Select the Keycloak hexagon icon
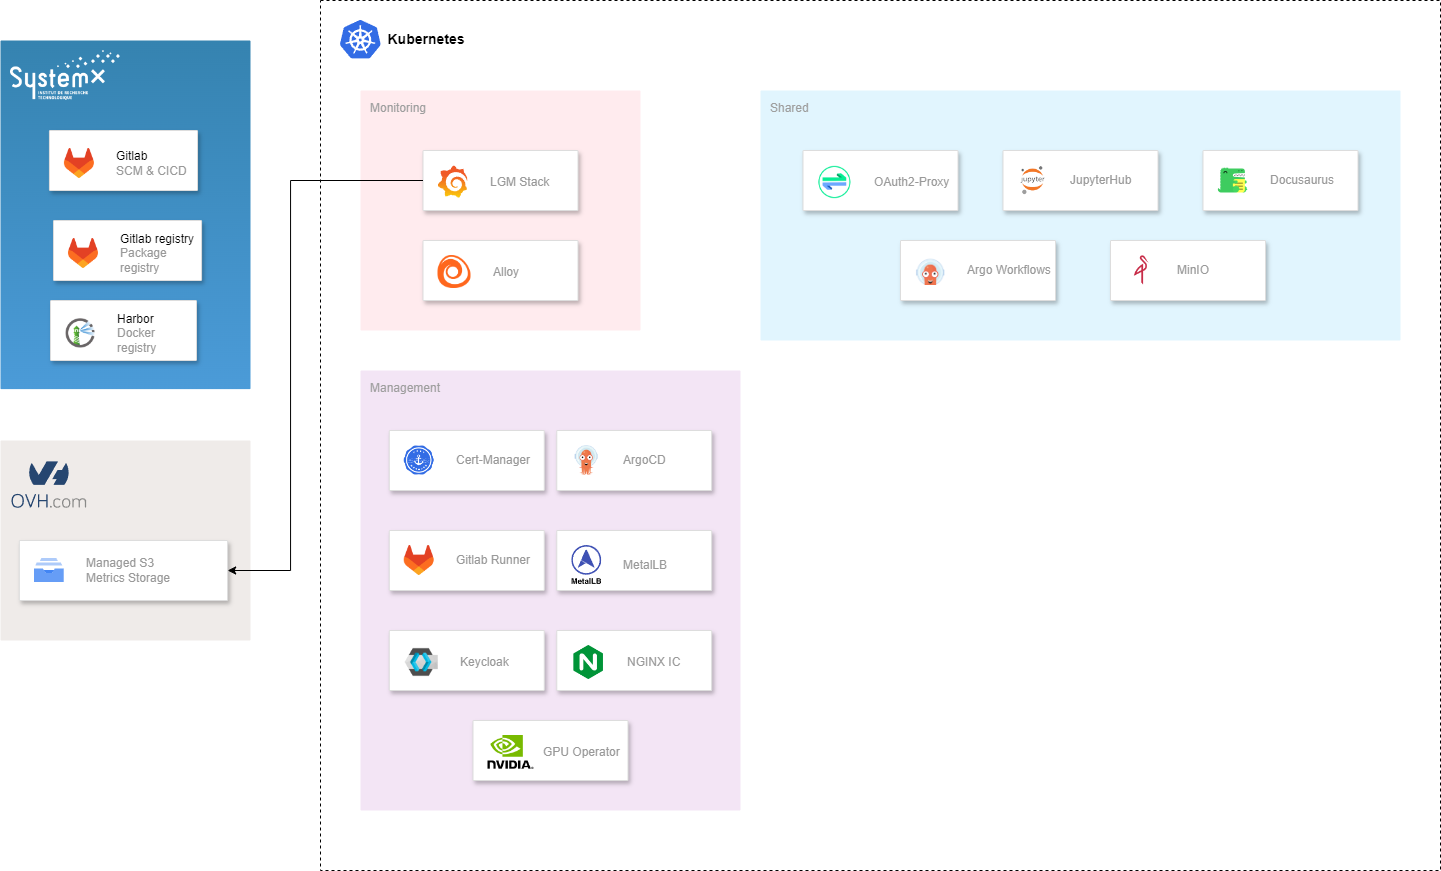Screen dimensions: 1441x871 tap(422, 662)
